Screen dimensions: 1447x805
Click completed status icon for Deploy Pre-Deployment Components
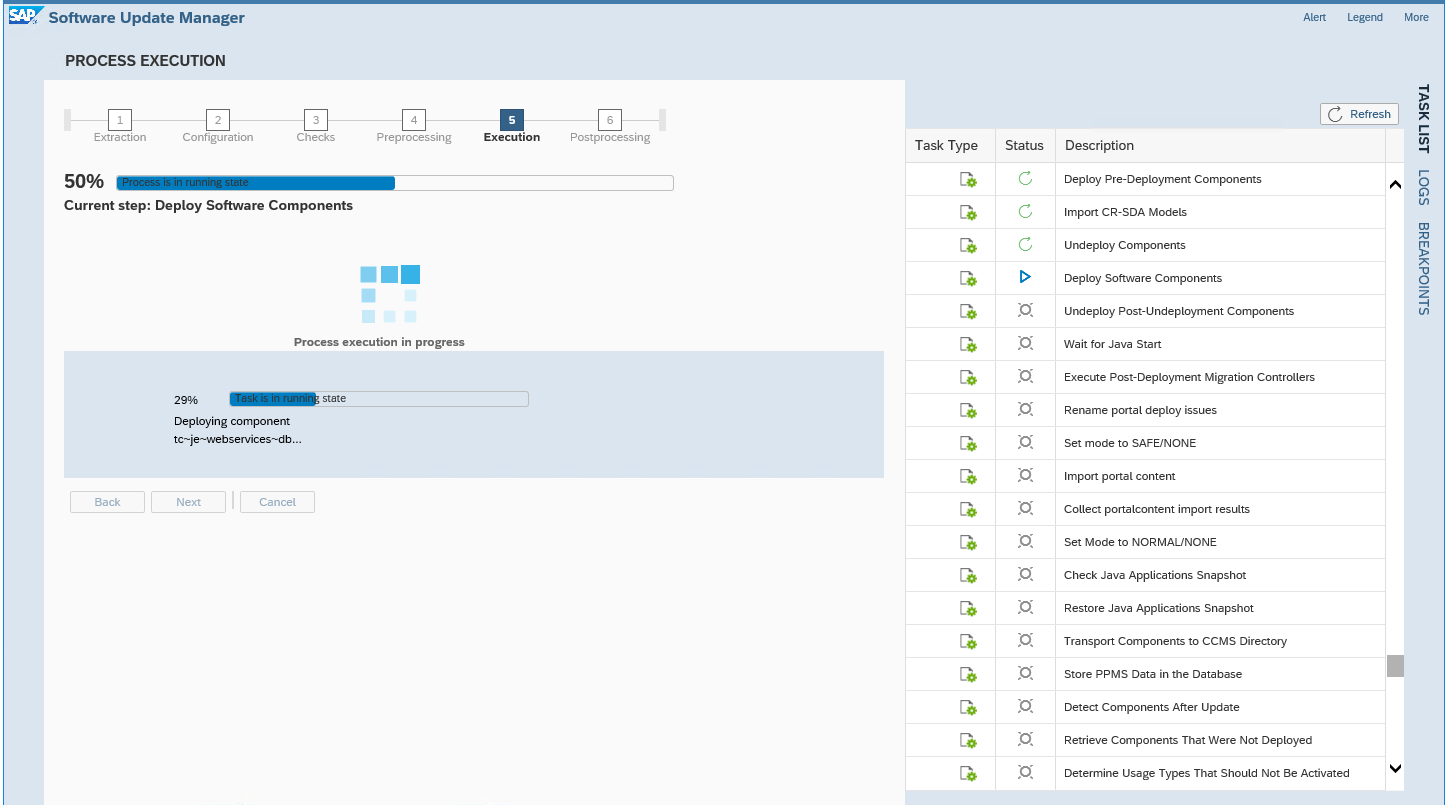pyautogui.click(x=1025, y=179)
